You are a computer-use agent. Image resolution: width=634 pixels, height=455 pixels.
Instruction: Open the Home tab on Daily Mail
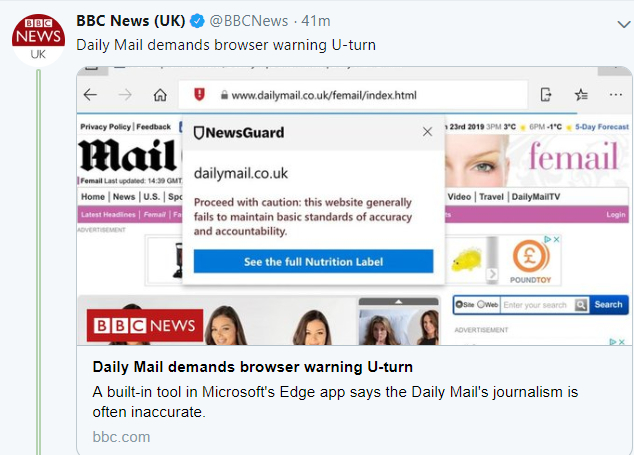point(93,197)
